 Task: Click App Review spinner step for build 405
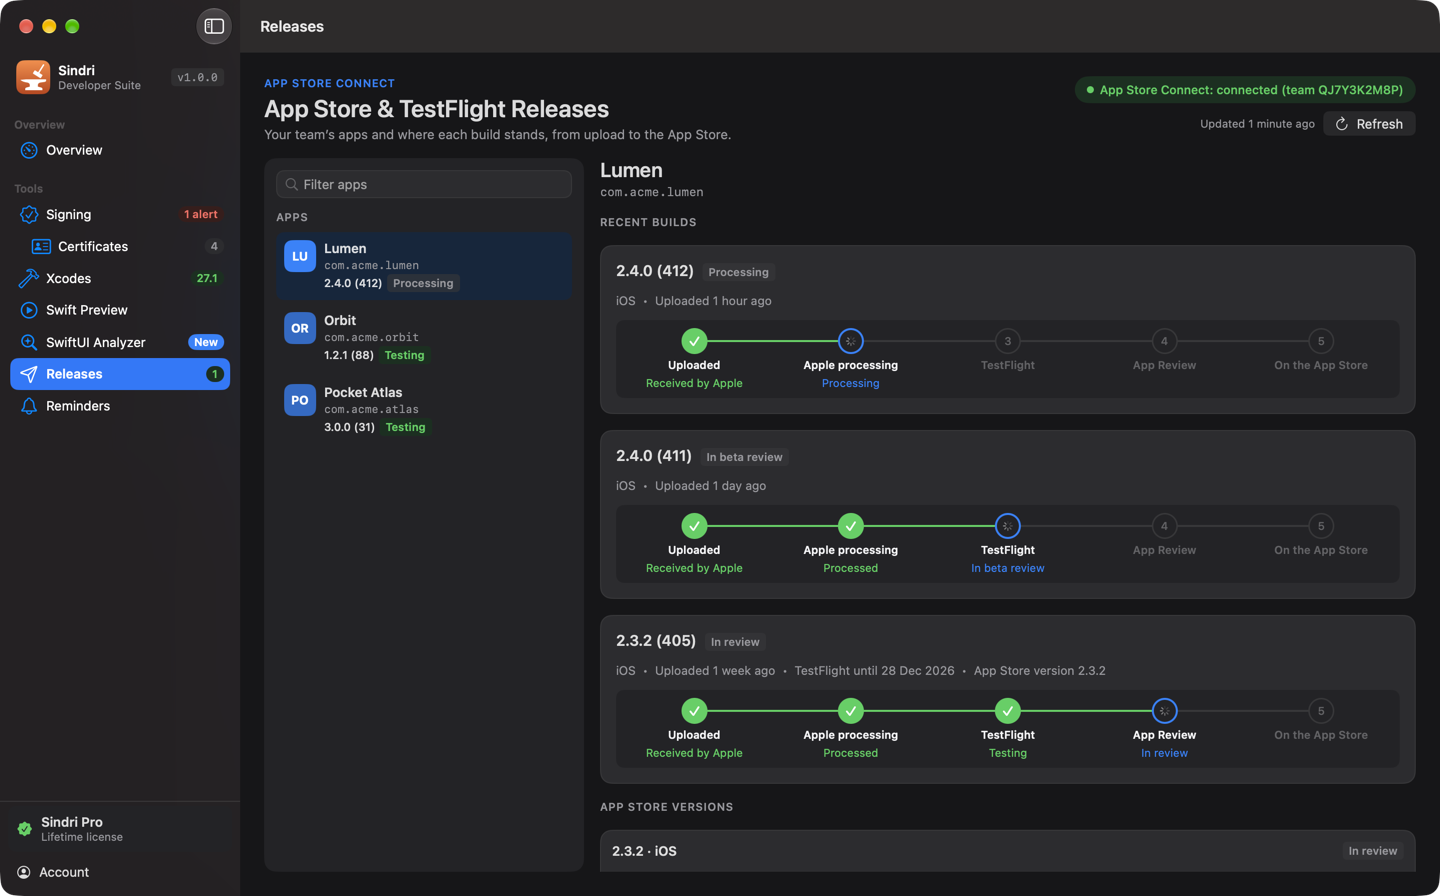1164,711
